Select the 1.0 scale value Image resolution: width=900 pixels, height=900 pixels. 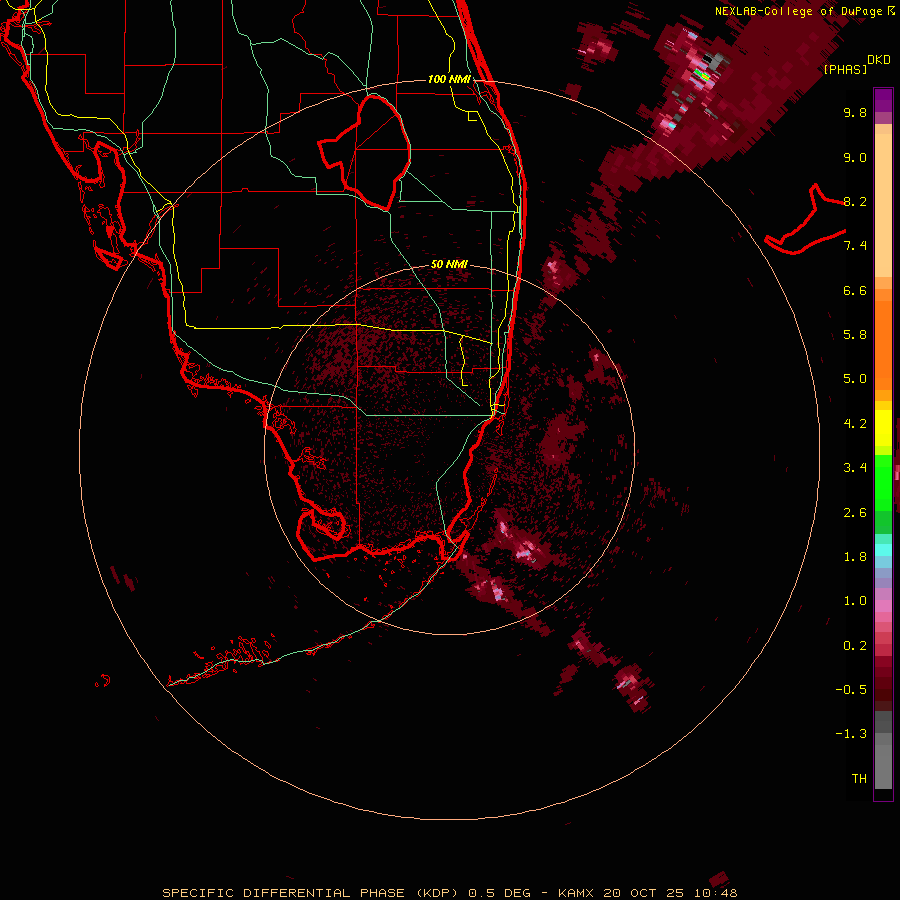[x=855, y=601]
